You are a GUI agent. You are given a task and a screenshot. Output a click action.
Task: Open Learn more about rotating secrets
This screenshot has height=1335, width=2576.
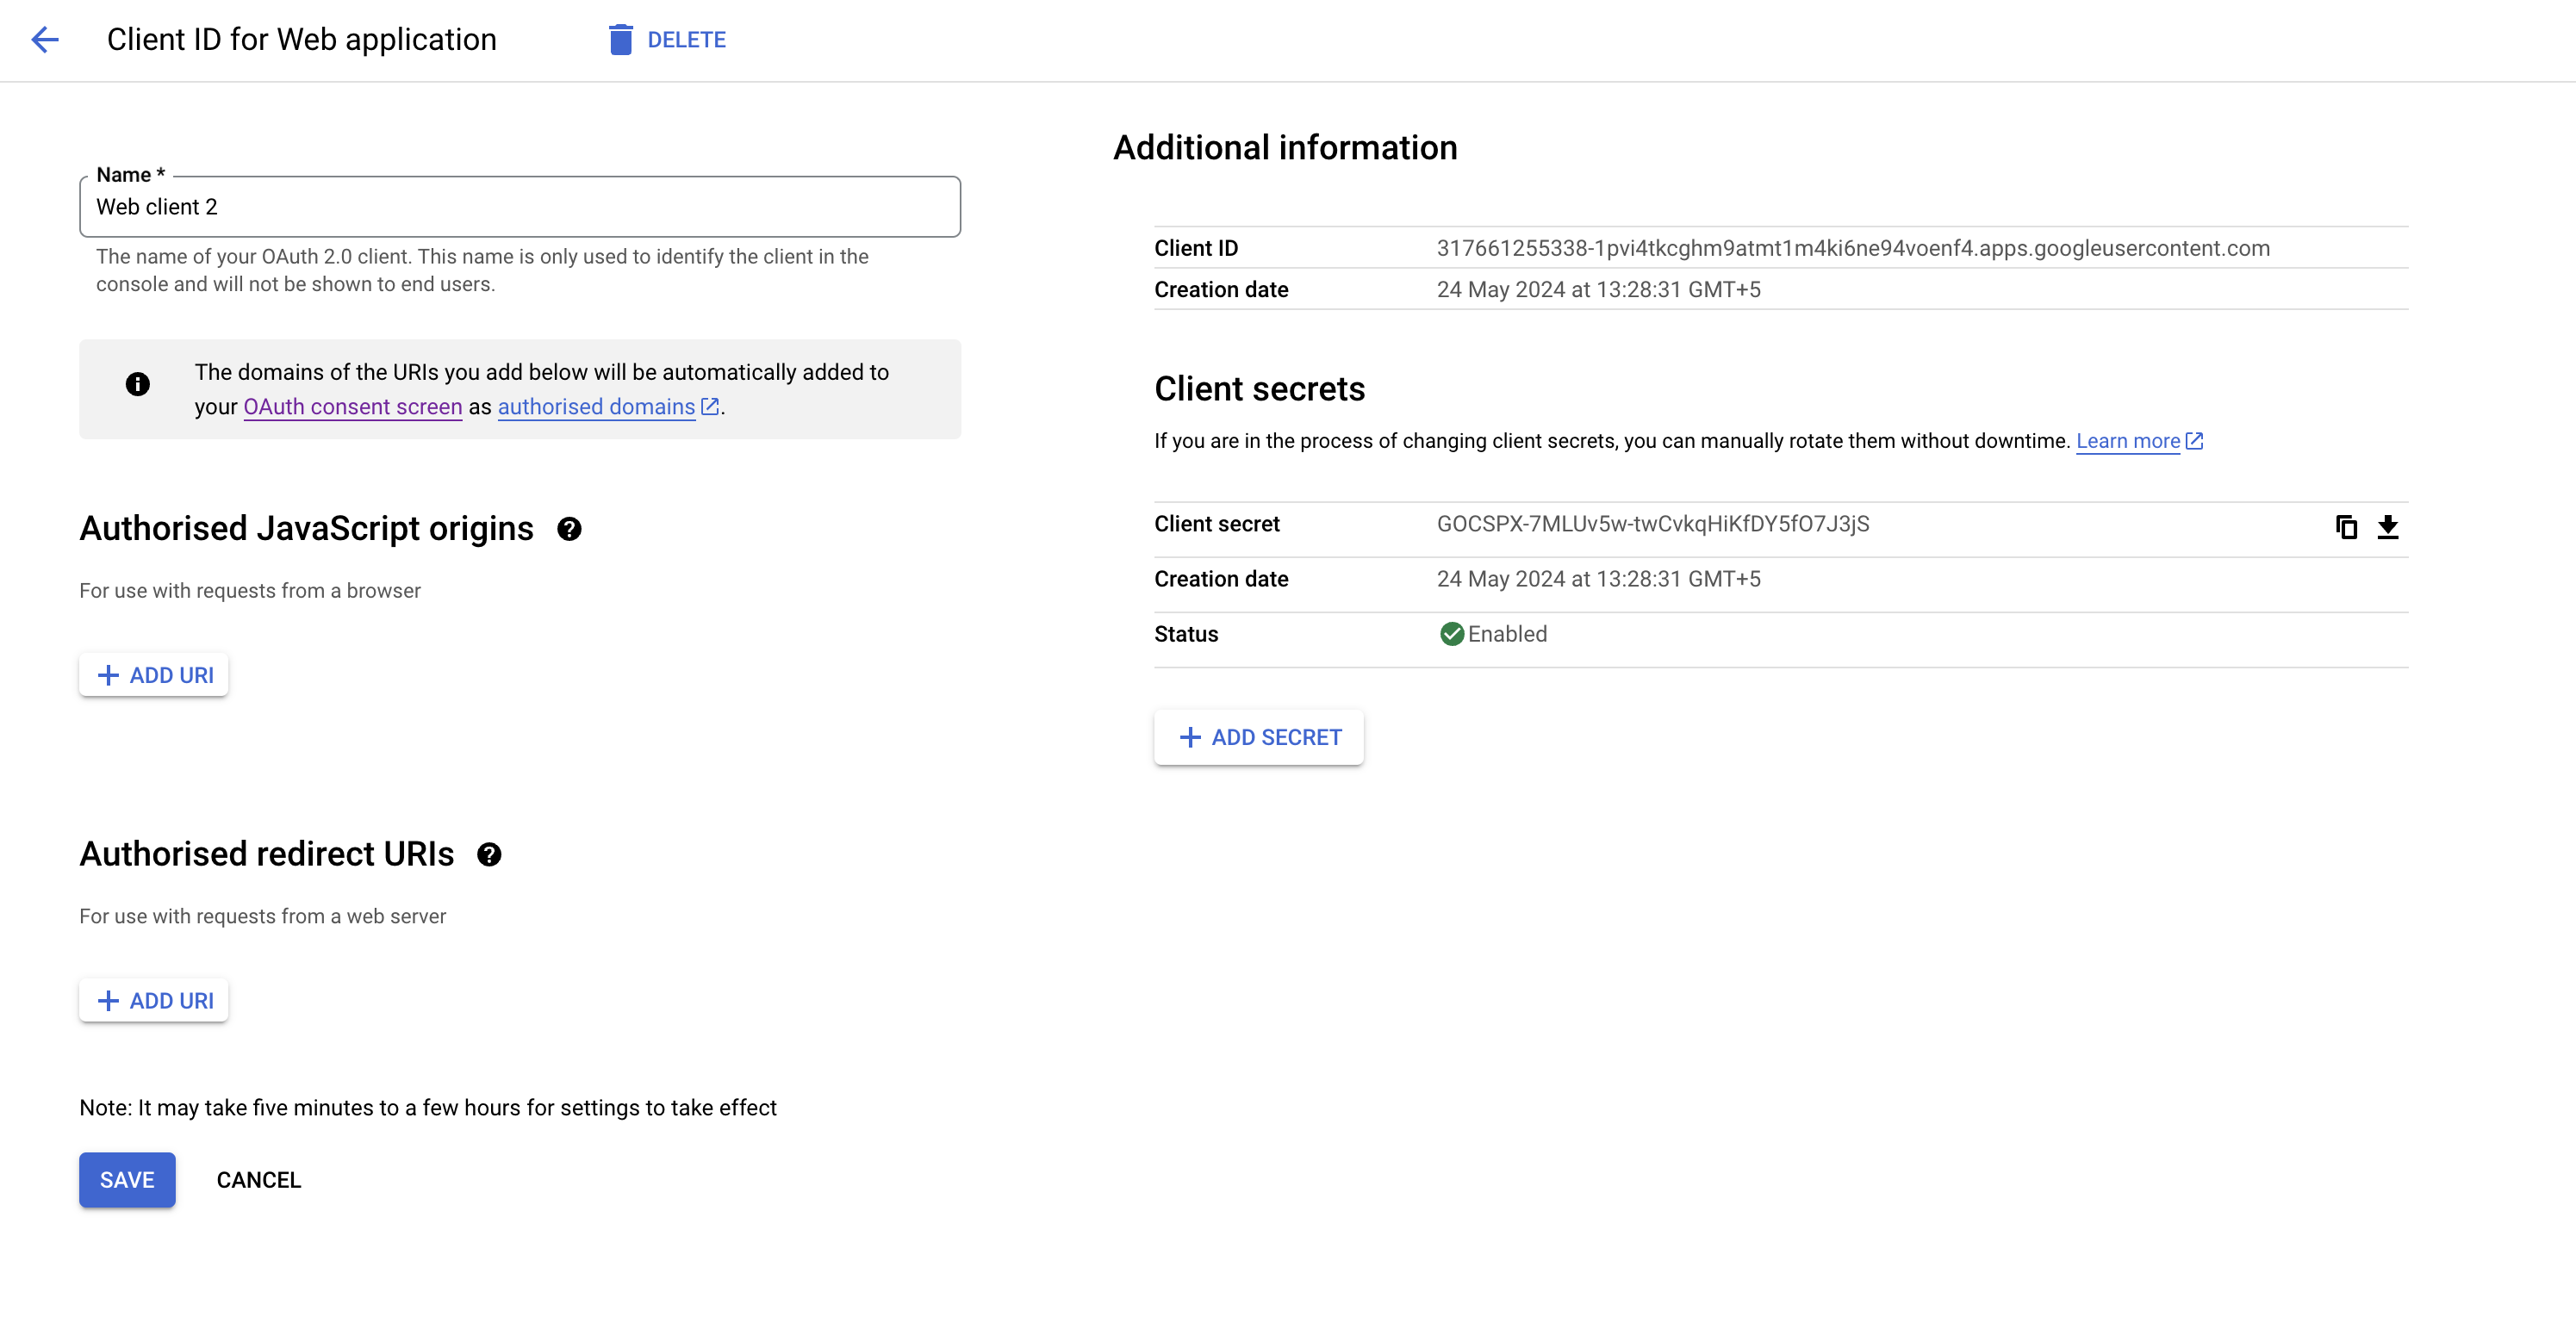[2127, 441]
